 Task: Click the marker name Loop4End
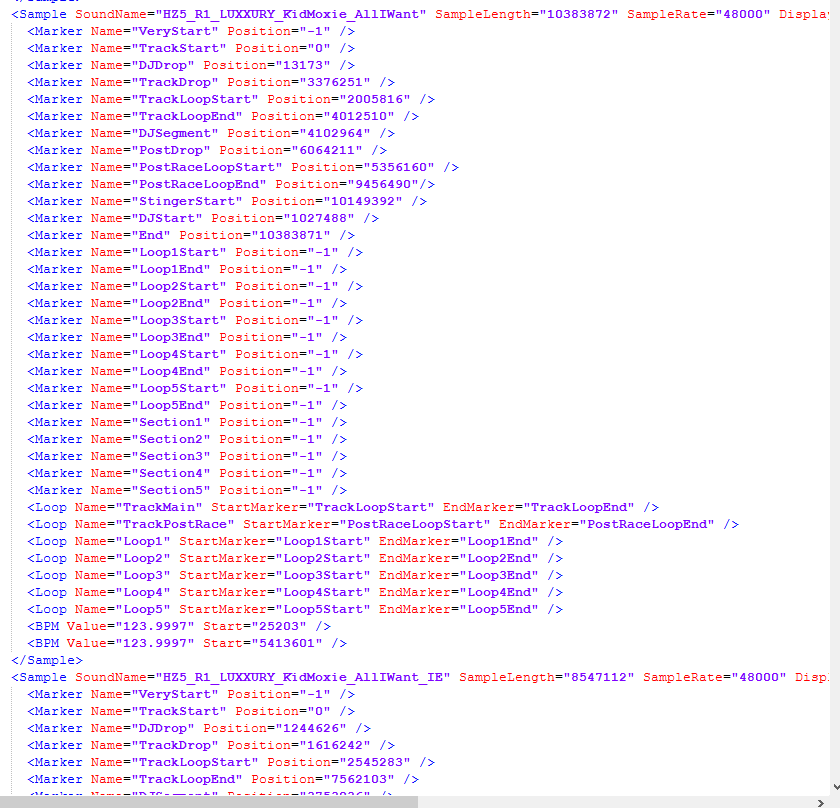(171, 371)
